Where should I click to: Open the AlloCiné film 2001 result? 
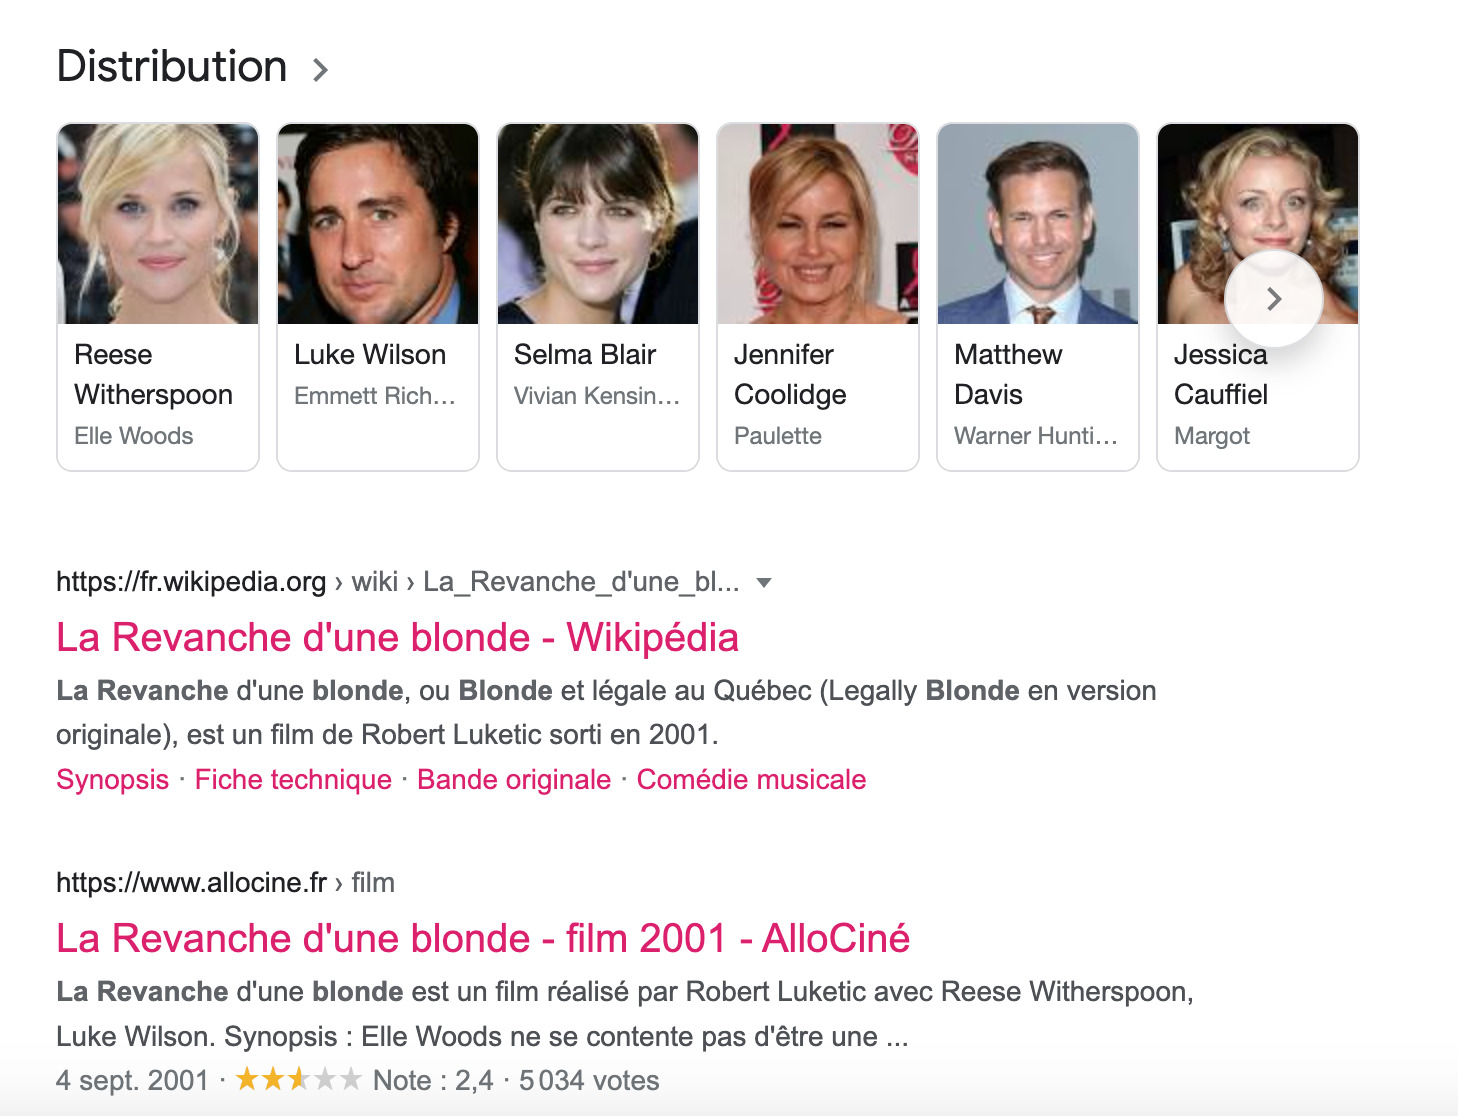483,939
